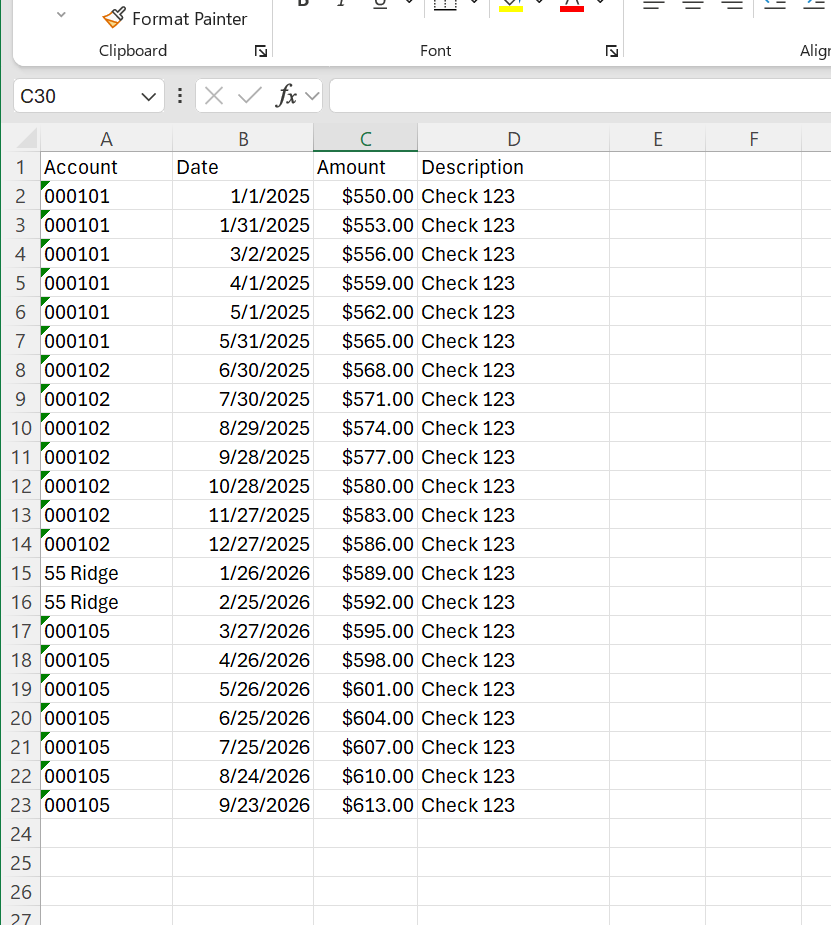The width and height of the screenshot is (831, 925).
Task: Select the date cell 12/27/2025
Action: (x=243, y=544)
